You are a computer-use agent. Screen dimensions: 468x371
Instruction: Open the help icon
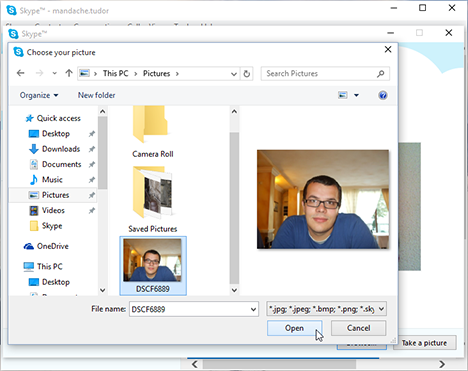click(x=383, y=95)
